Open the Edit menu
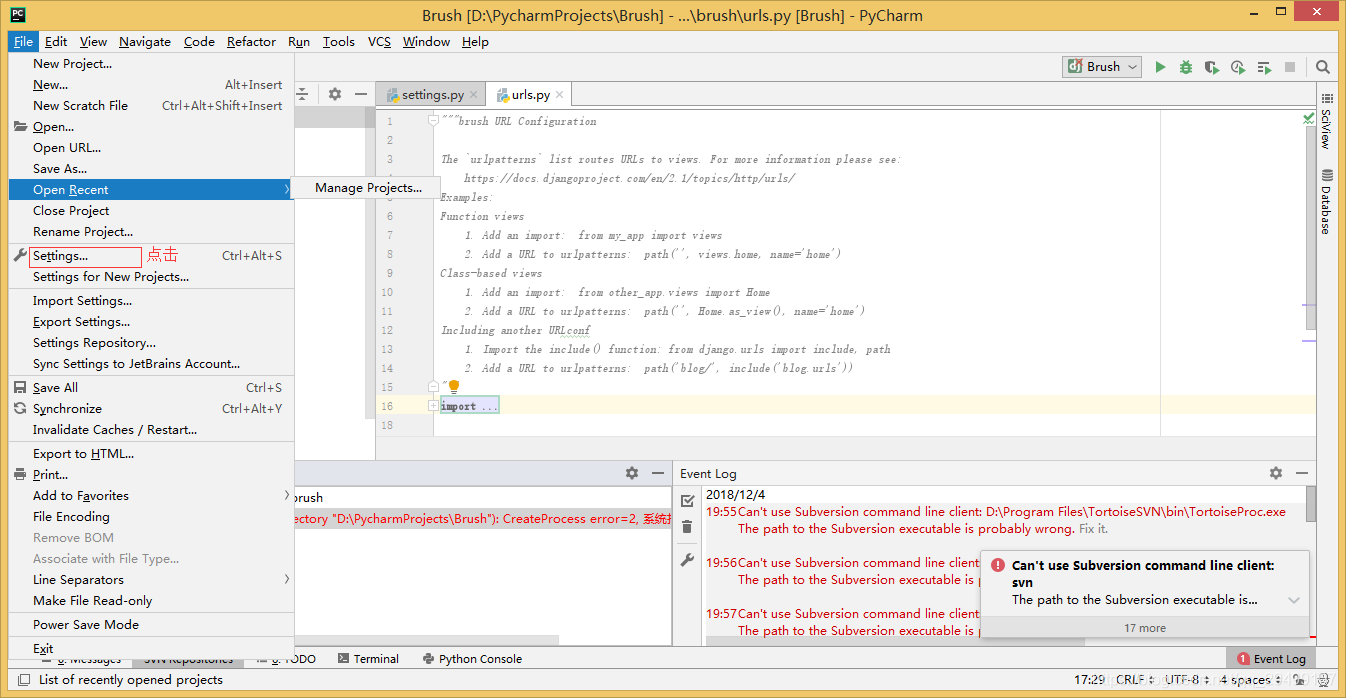 [x=56, y=42]
